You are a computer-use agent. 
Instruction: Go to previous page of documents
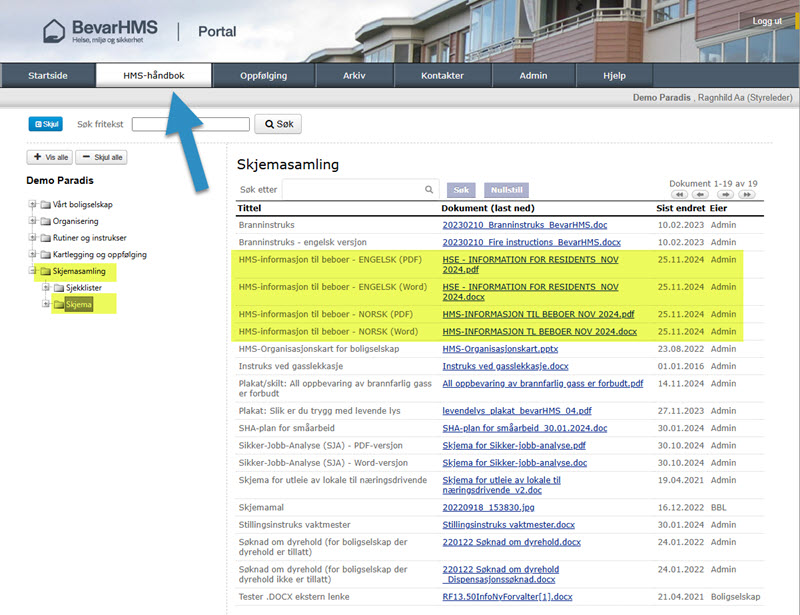701,195
